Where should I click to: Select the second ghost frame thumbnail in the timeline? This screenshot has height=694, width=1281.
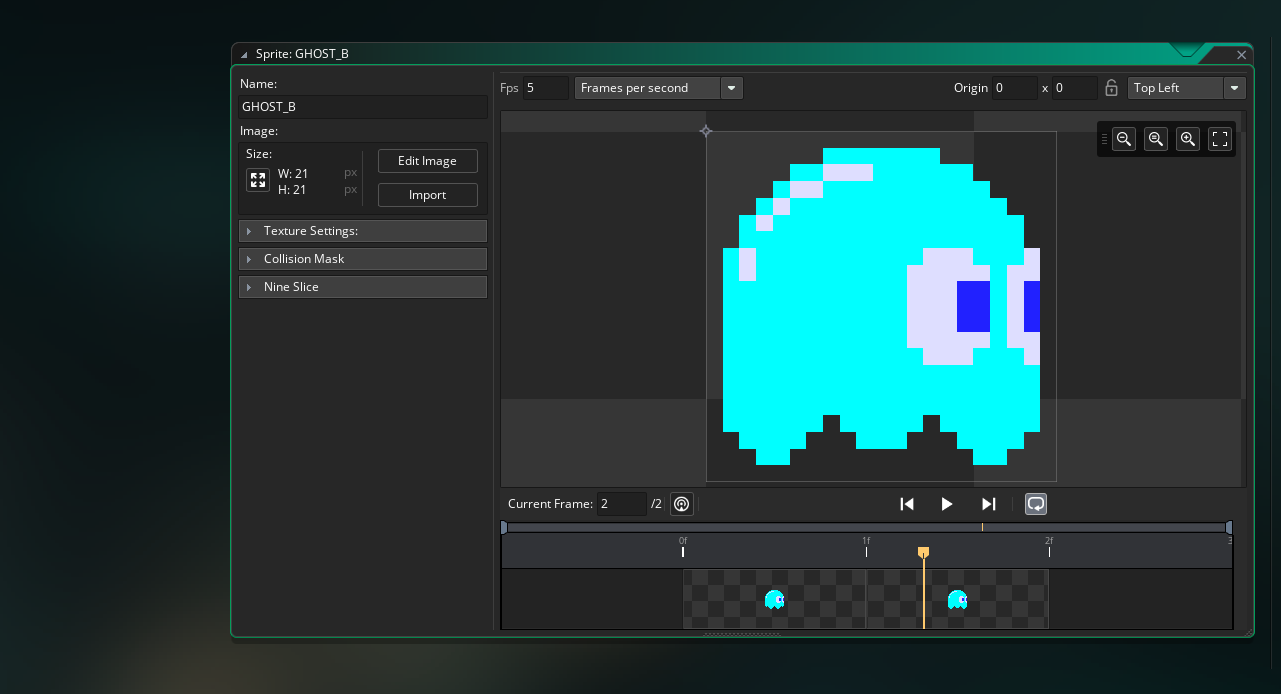pyautogui.click(x=957, y=599)
